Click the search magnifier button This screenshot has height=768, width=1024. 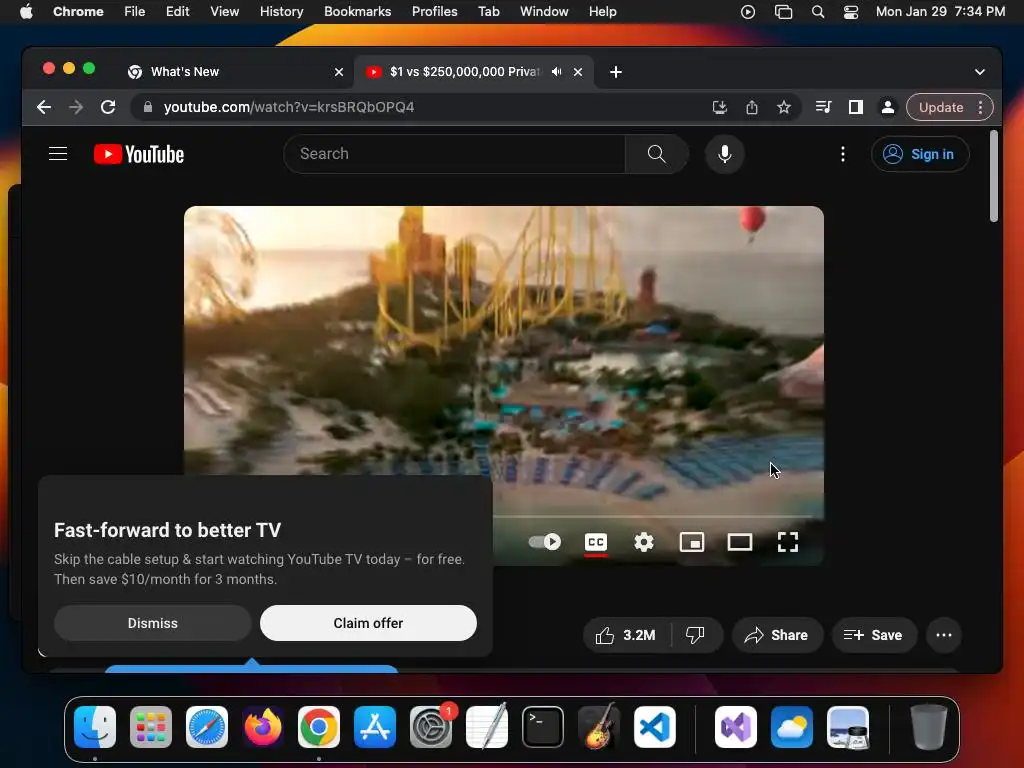coord(656,154)
